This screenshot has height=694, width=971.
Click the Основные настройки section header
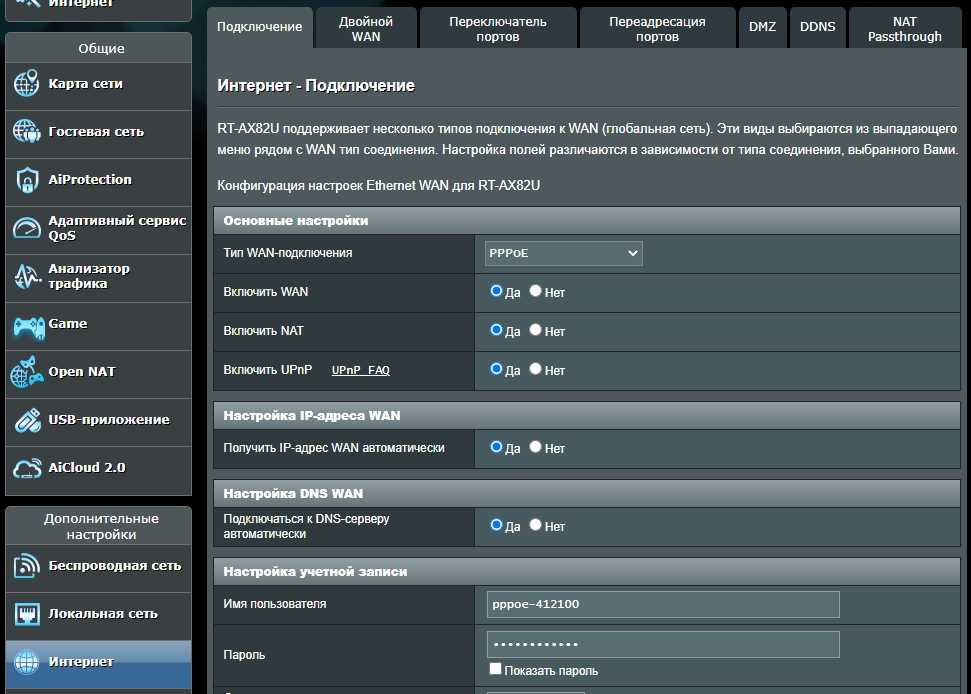586,220
